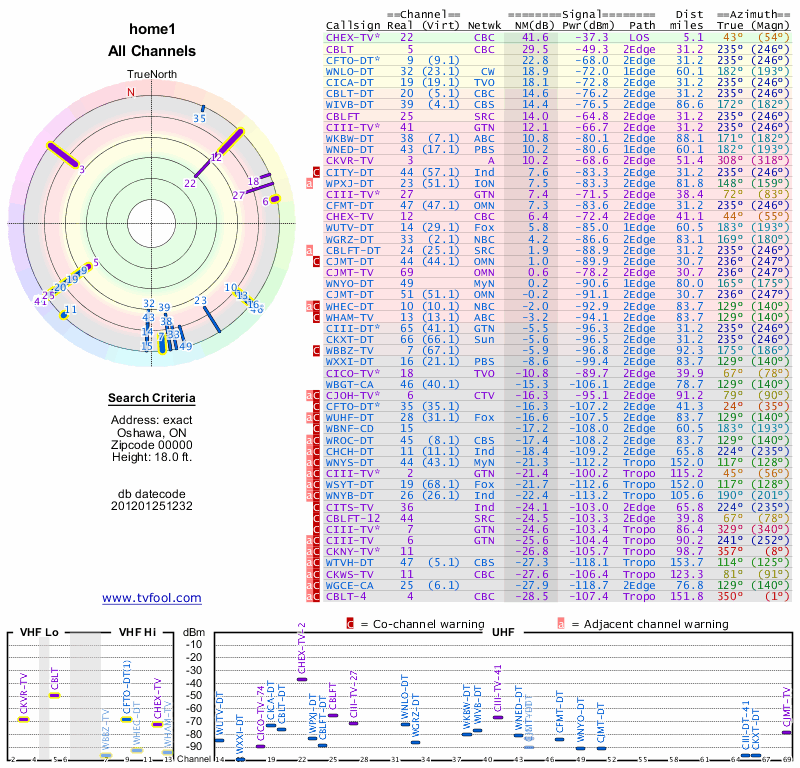The image size is (800, 768).
Task: Click the C warning icon beside WBBZ-TV
Action: pos(316,351)
